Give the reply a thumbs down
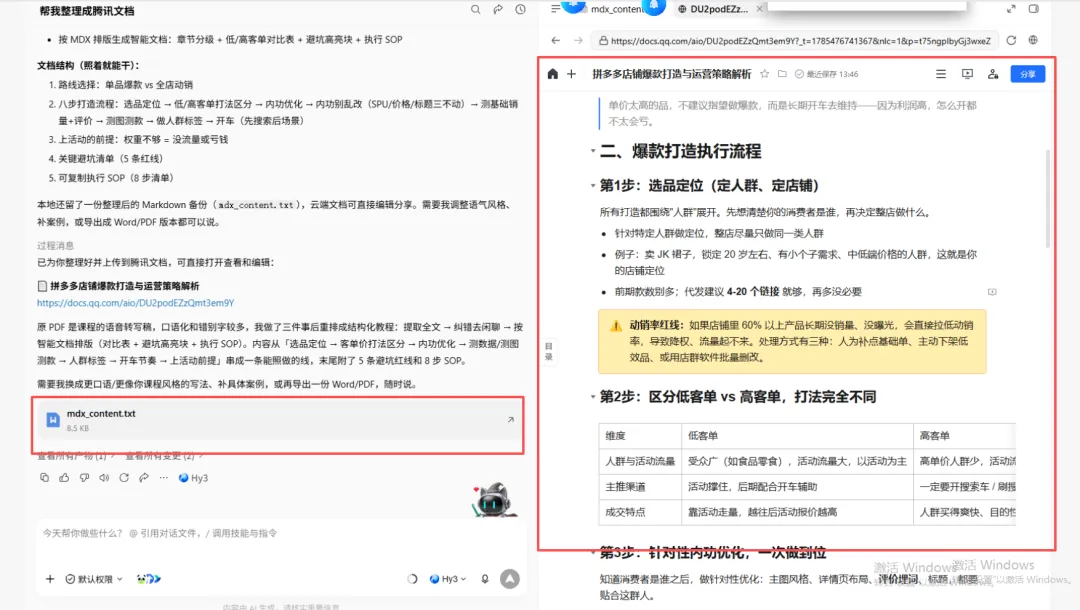1080x610 pixels. pyautogui.click(x=84, y=478)
